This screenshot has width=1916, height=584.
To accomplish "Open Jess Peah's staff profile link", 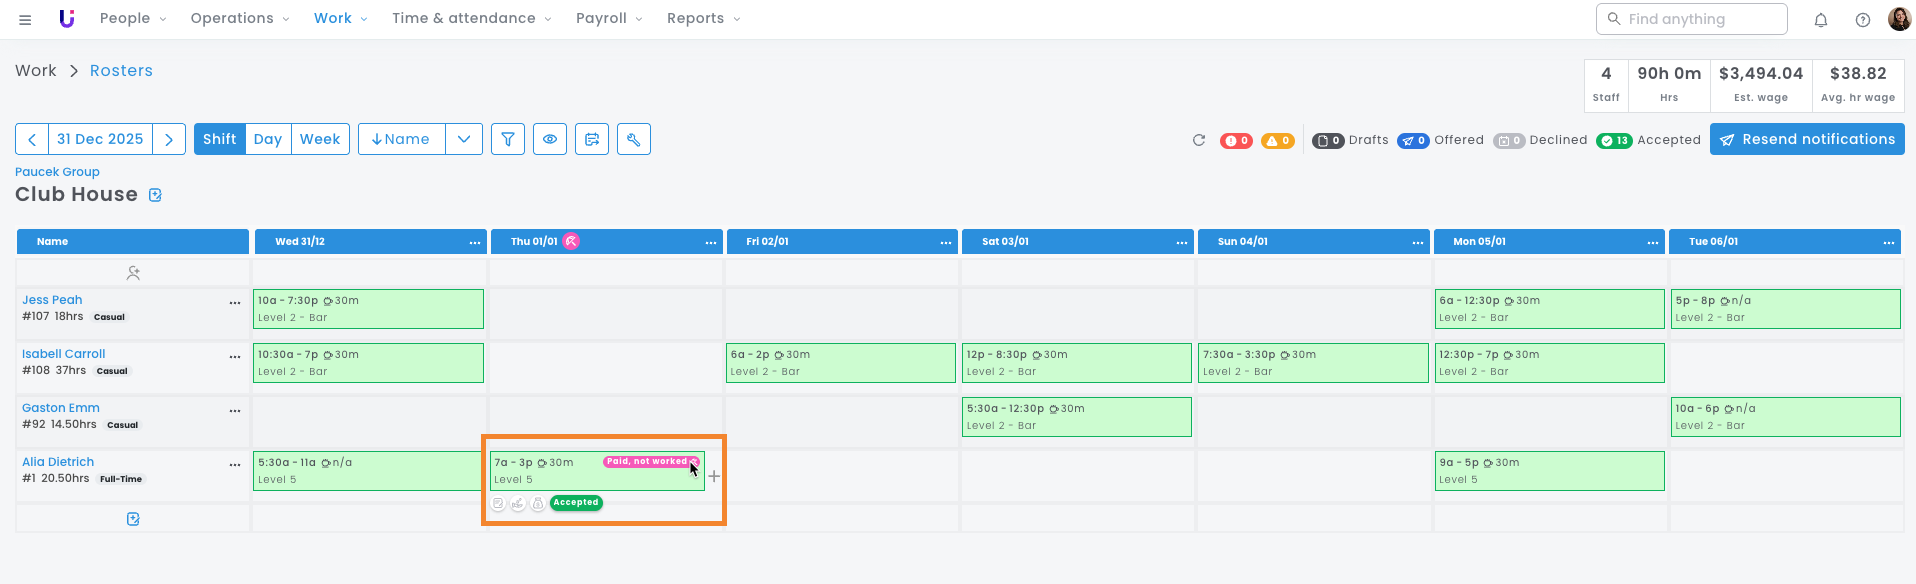I will pyautogui.click(x=52, y=300).
